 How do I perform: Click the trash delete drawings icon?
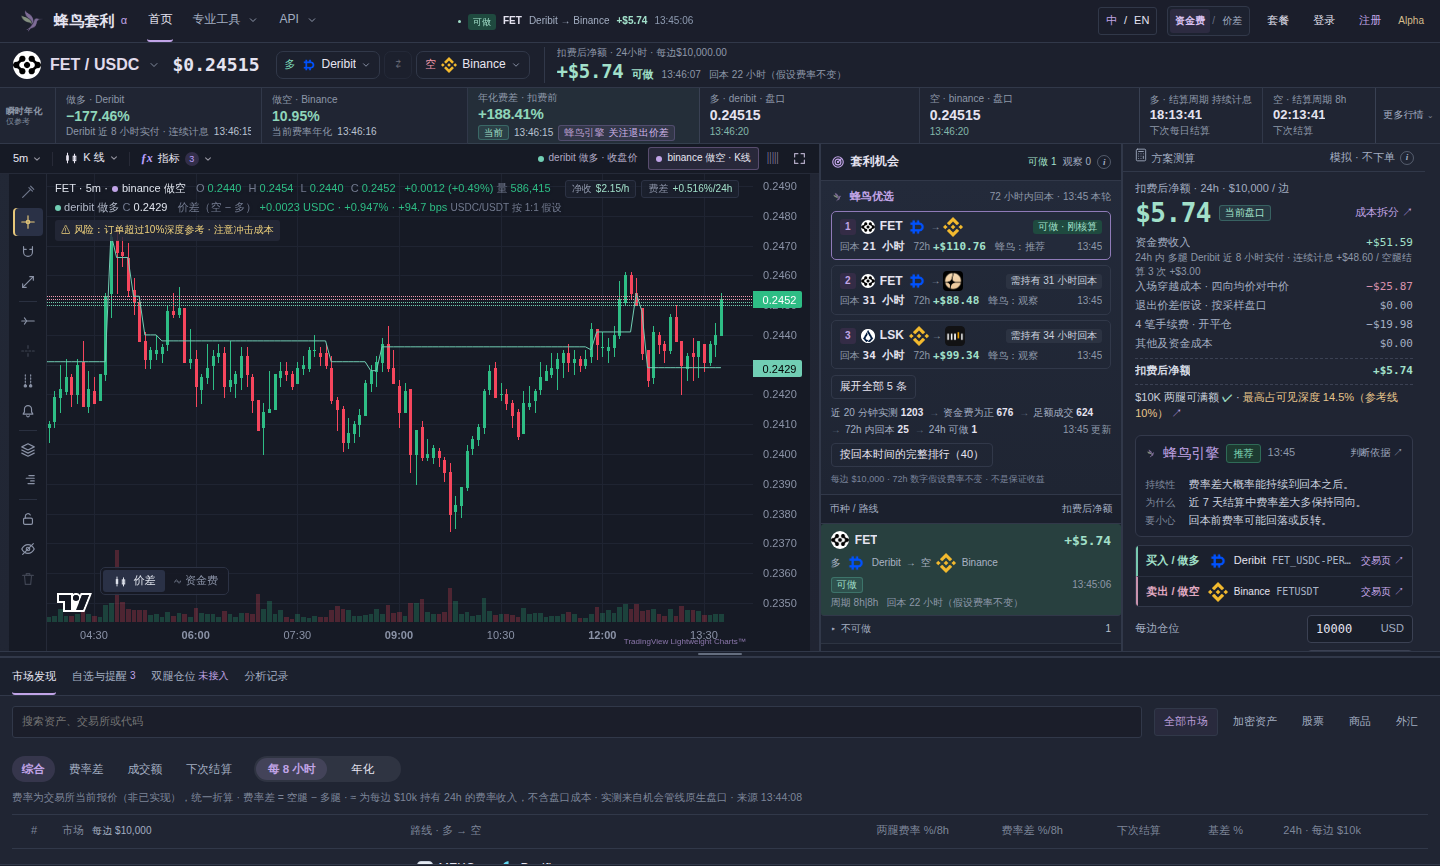point(28,579)
